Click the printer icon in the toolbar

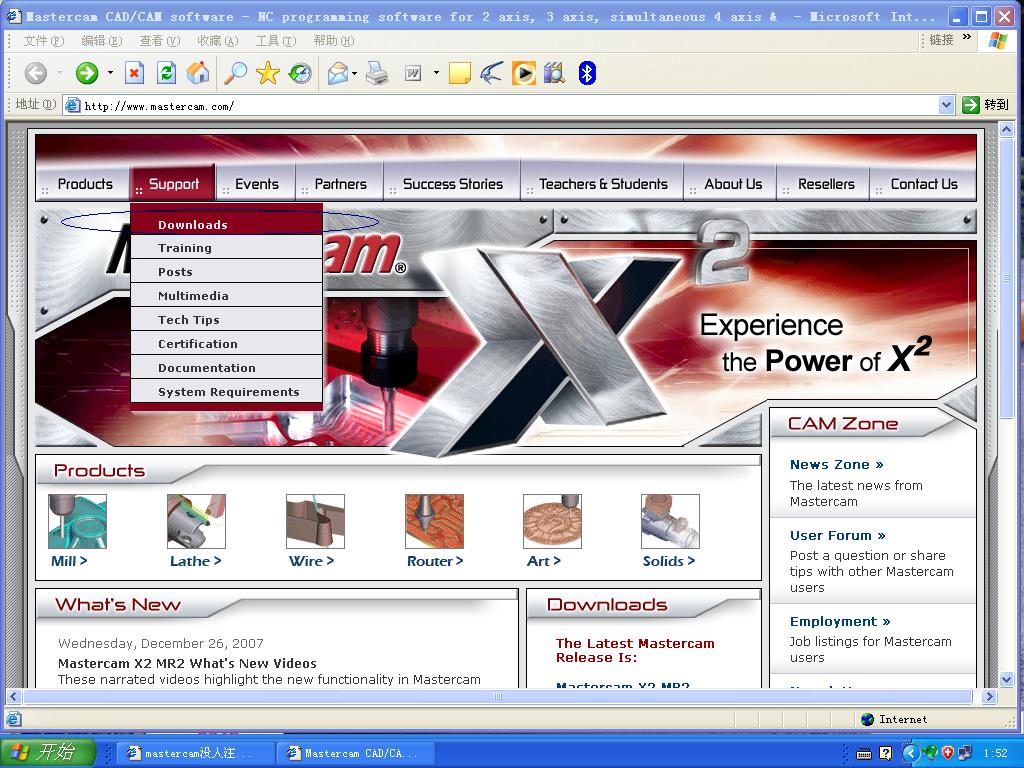click(377, 73)
